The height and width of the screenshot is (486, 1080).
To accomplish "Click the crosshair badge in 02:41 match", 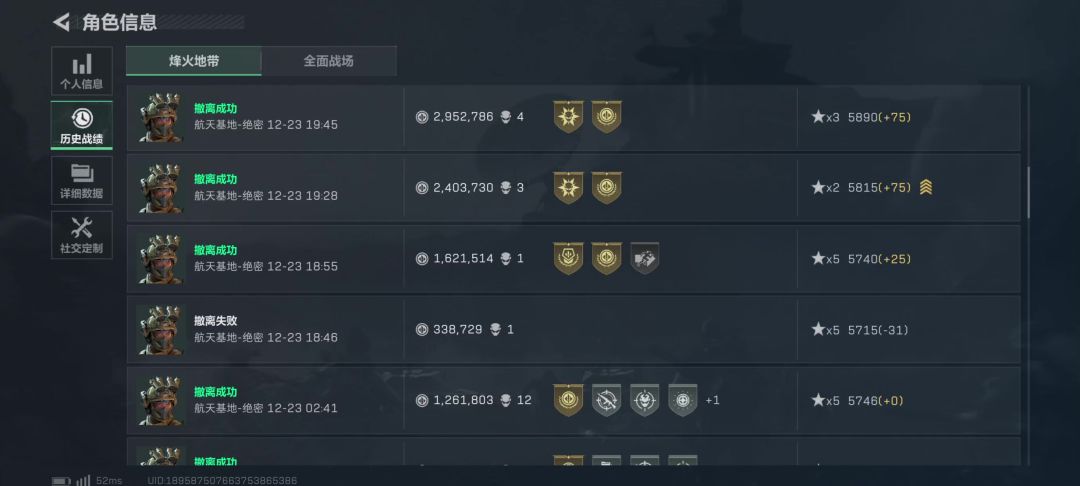I will (683, 400).
